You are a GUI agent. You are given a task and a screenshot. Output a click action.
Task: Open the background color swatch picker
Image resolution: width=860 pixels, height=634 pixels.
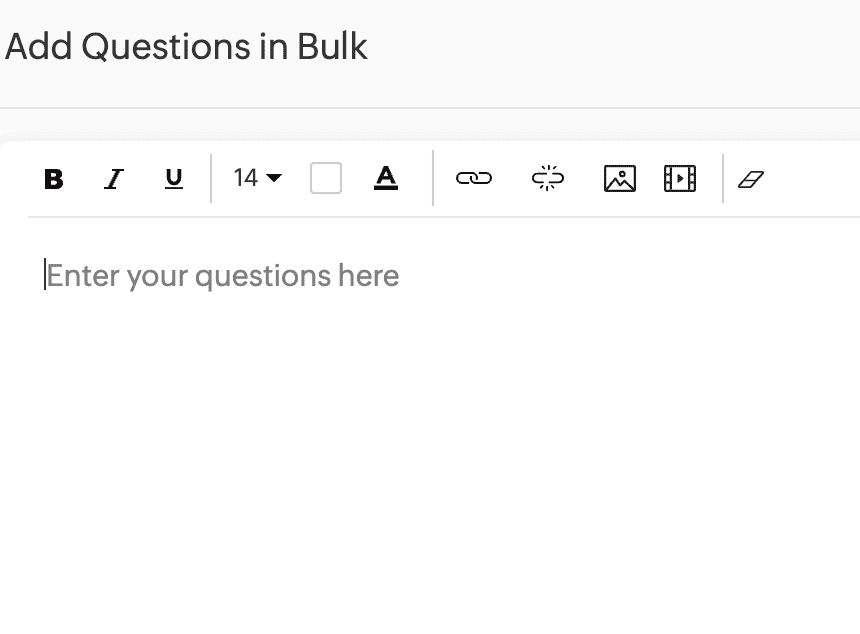pyautogui.click(x=326, y=179)
